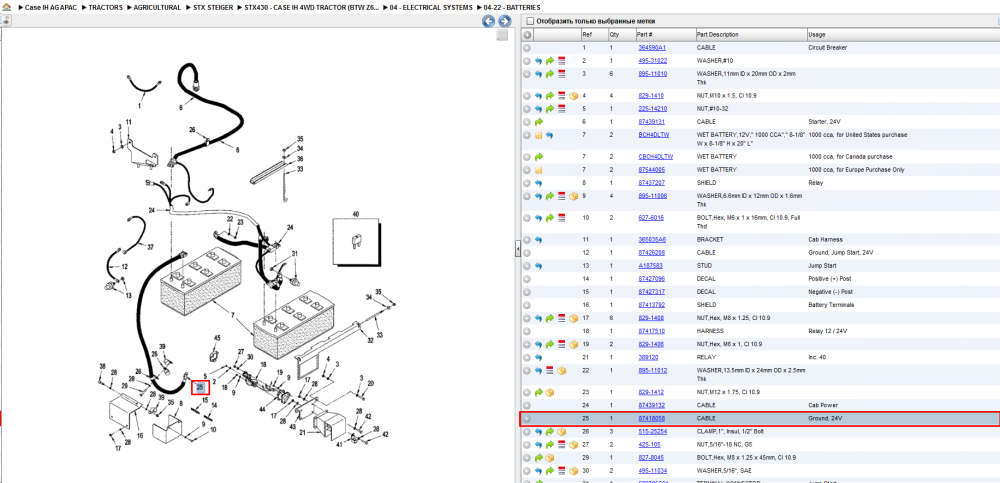The width and height of the screenshot is (1000, 483).
Task: Open part number link BCH4DLTW
Action: coord(654,135)
